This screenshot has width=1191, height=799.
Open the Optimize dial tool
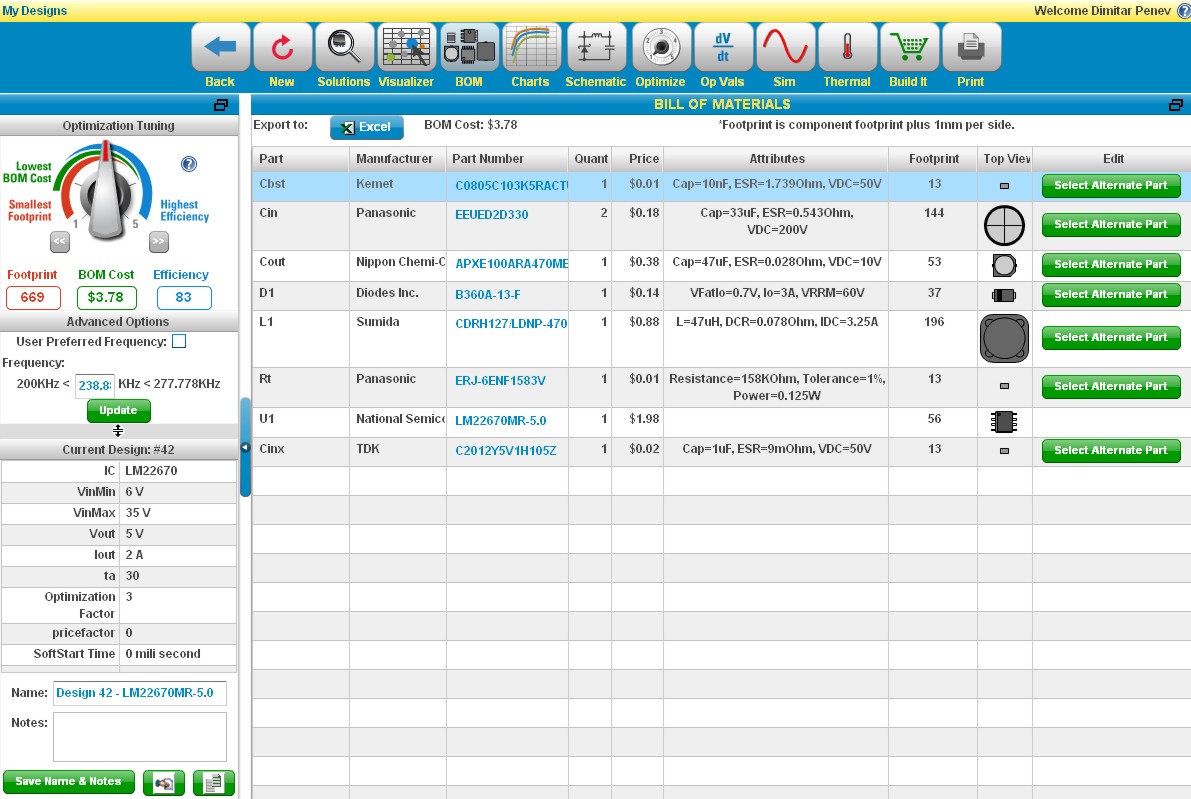660,48
